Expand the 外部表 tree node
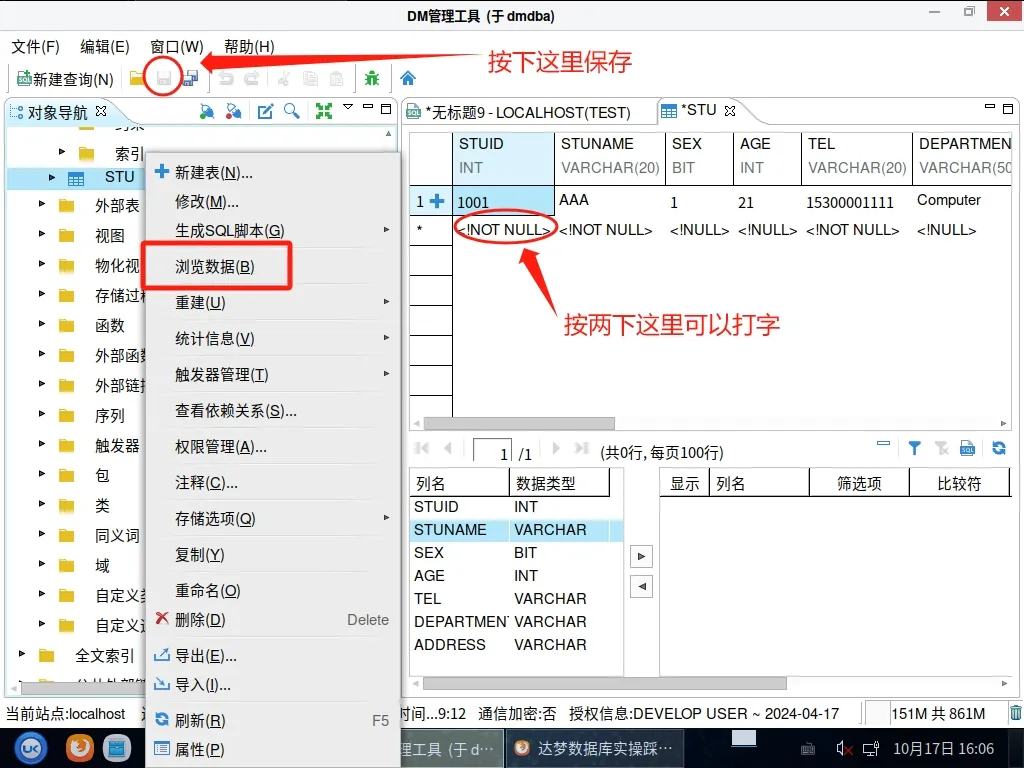 pos(42,205)
